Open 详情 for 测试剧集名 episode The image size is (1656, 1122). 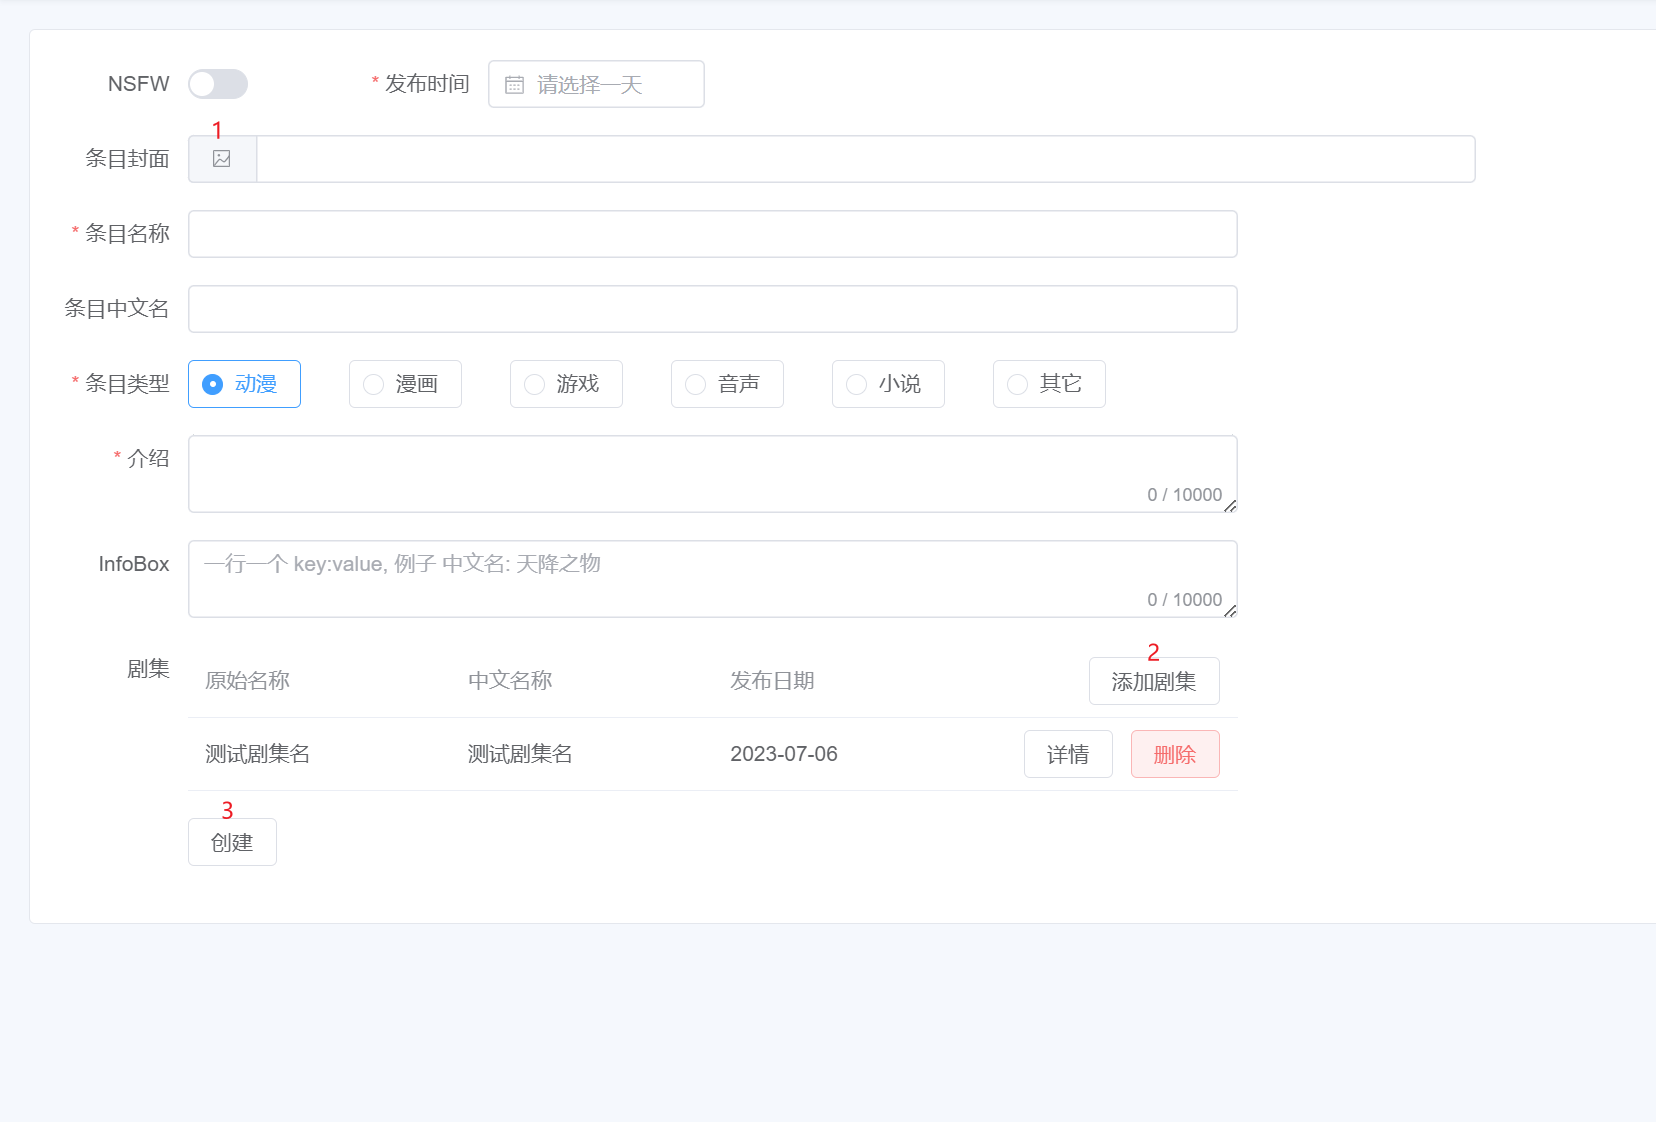1068,754
